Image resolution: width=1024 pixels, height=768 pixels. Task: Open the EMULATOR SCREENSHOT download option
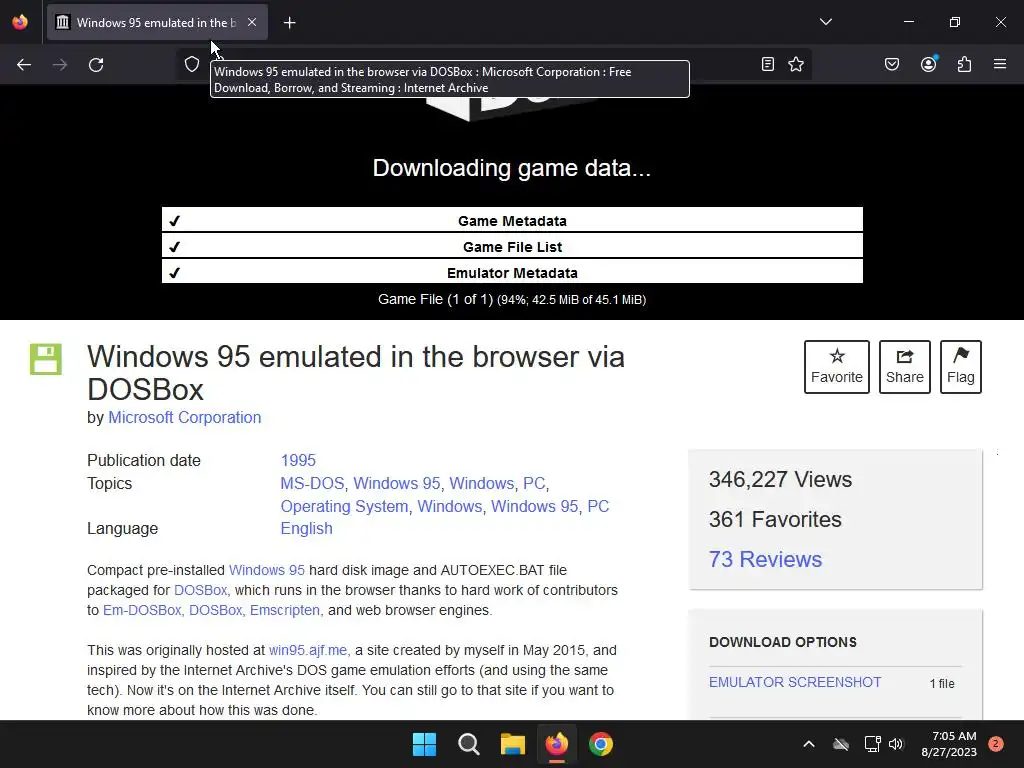(x=795, y=682)
